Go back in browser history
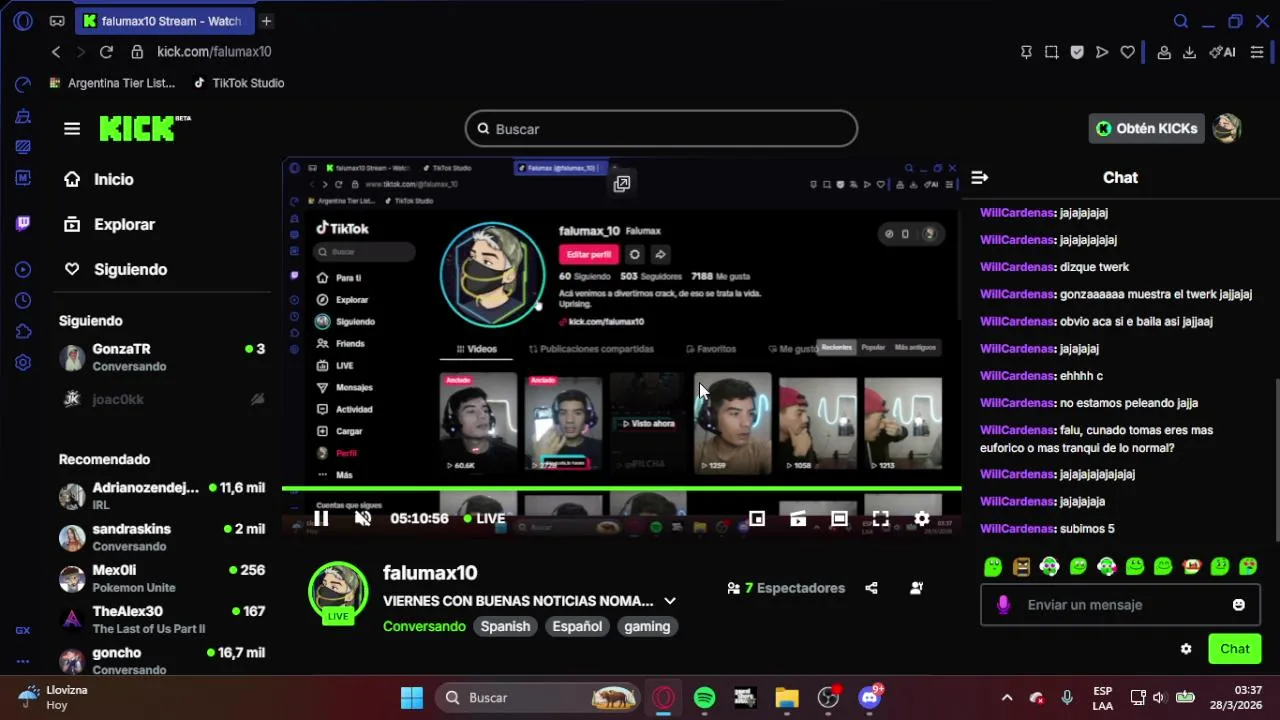The width and height of the screenshot is (1280, 720). pos(56,52)
